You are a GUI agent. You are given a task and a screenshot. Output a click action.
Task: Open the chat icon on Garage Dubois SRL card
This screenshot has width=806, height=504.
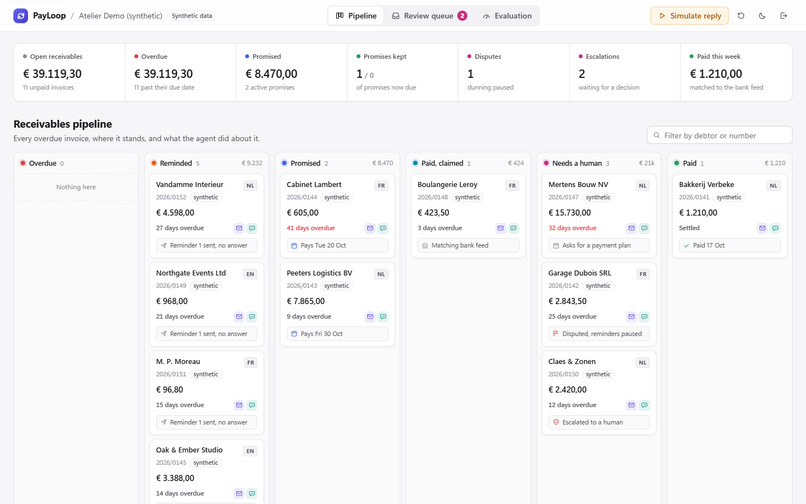coord(644,316)
